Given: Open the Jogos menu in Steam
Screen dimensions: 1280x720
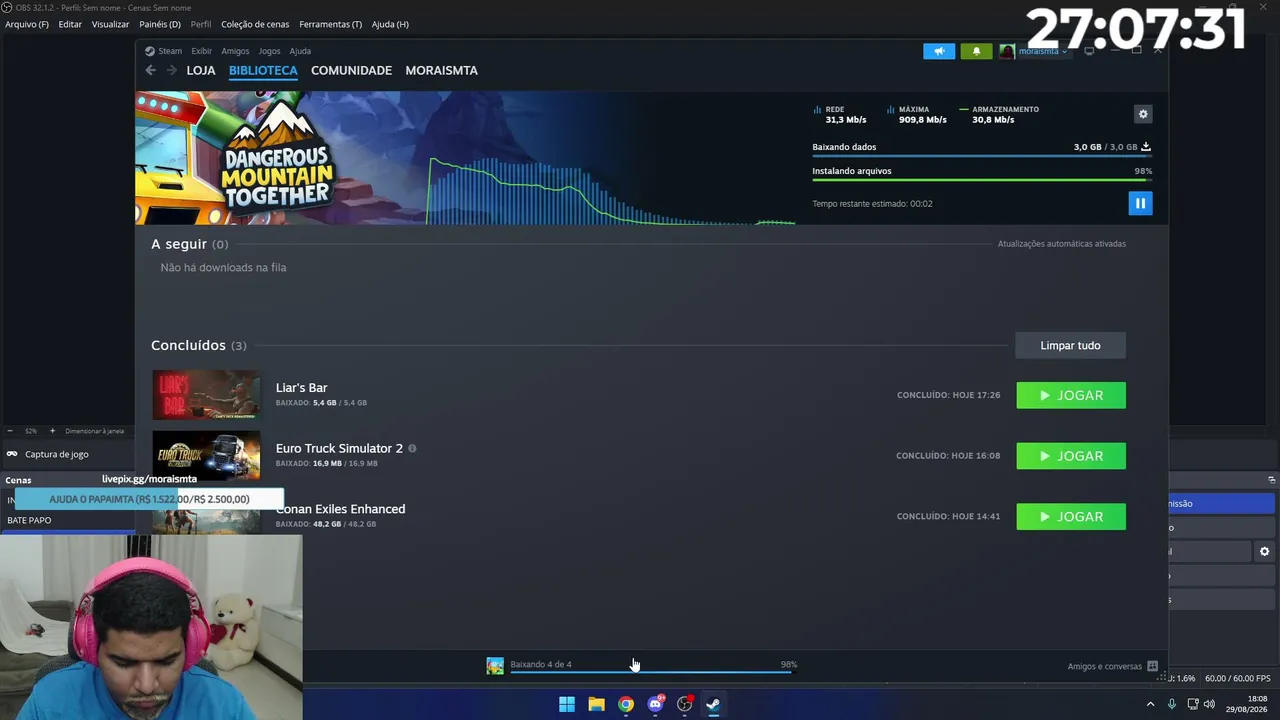Looking at the screenshot, I should 269,51.
